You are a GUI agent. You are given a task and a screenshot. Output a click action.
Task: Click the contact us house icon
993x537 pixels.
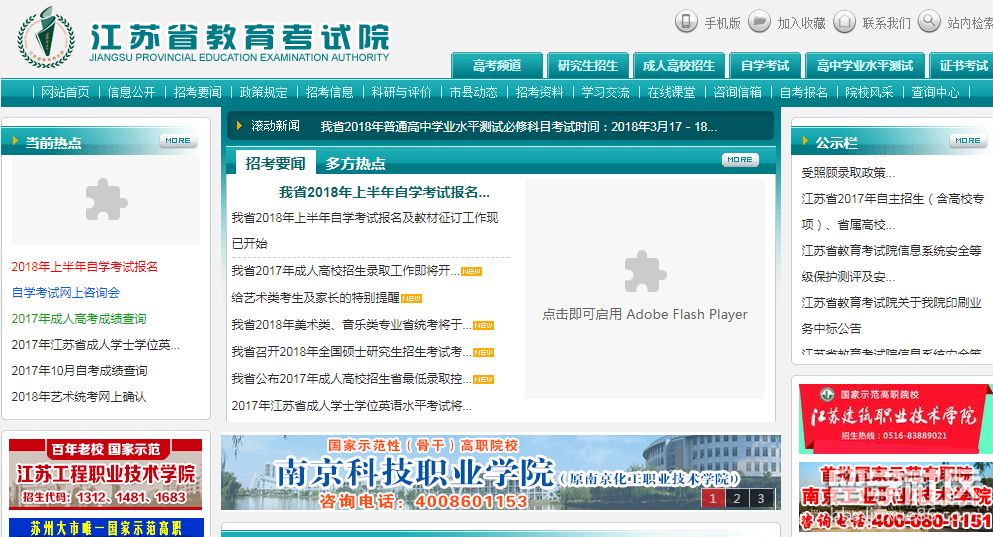coord(845,22)
